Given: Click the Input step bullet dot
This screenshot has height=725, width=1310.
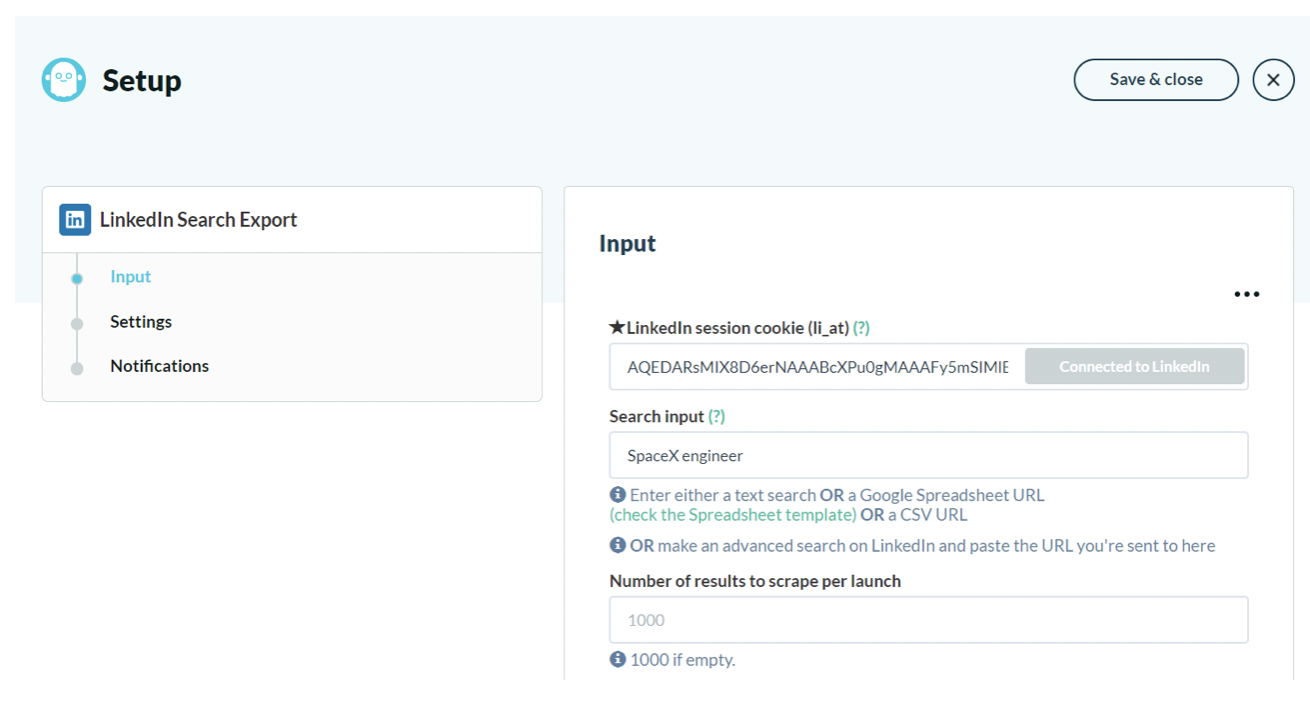Looking at the screenshot, I should point(77,279).
